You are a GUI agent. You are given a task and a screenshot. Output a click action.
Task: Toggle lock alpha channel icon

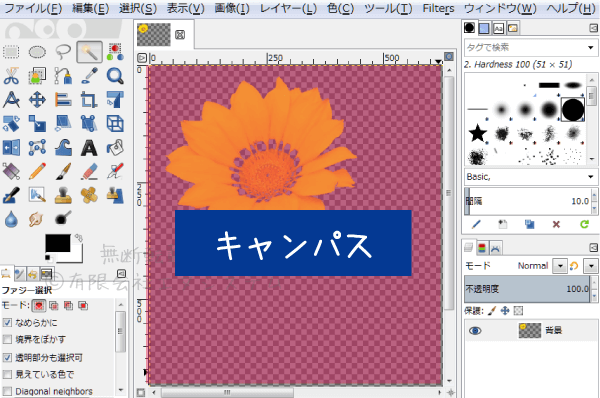coord(518,311)
